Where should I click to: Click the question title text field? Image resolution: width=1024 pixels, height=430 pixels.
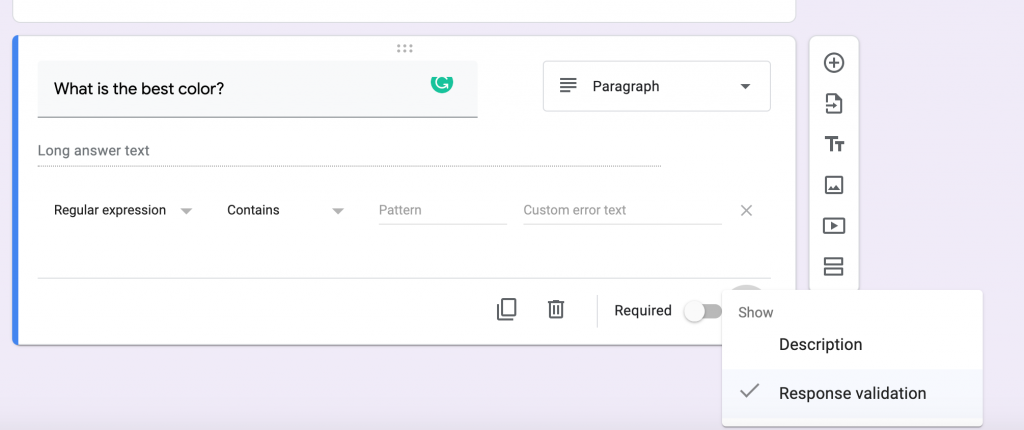pos(257,89)
